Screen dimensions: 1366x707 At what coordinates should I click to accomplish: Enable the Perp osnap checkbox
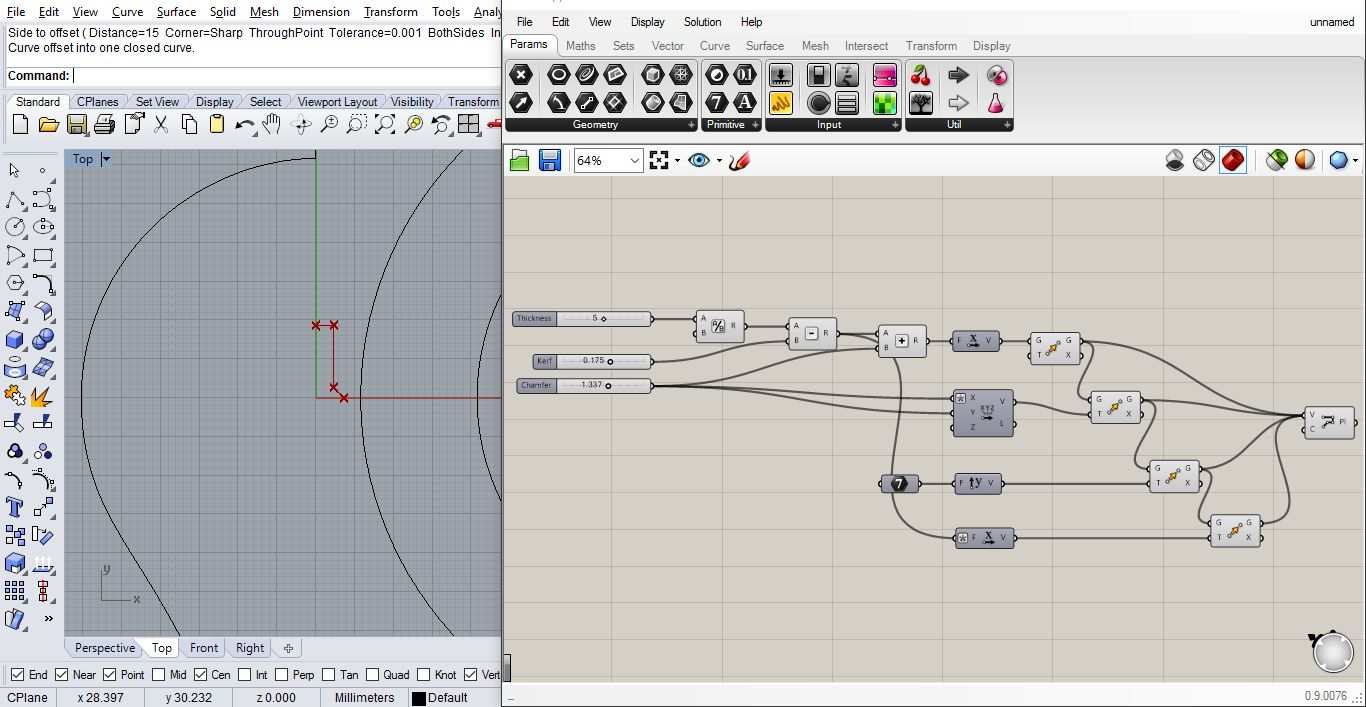281,674
